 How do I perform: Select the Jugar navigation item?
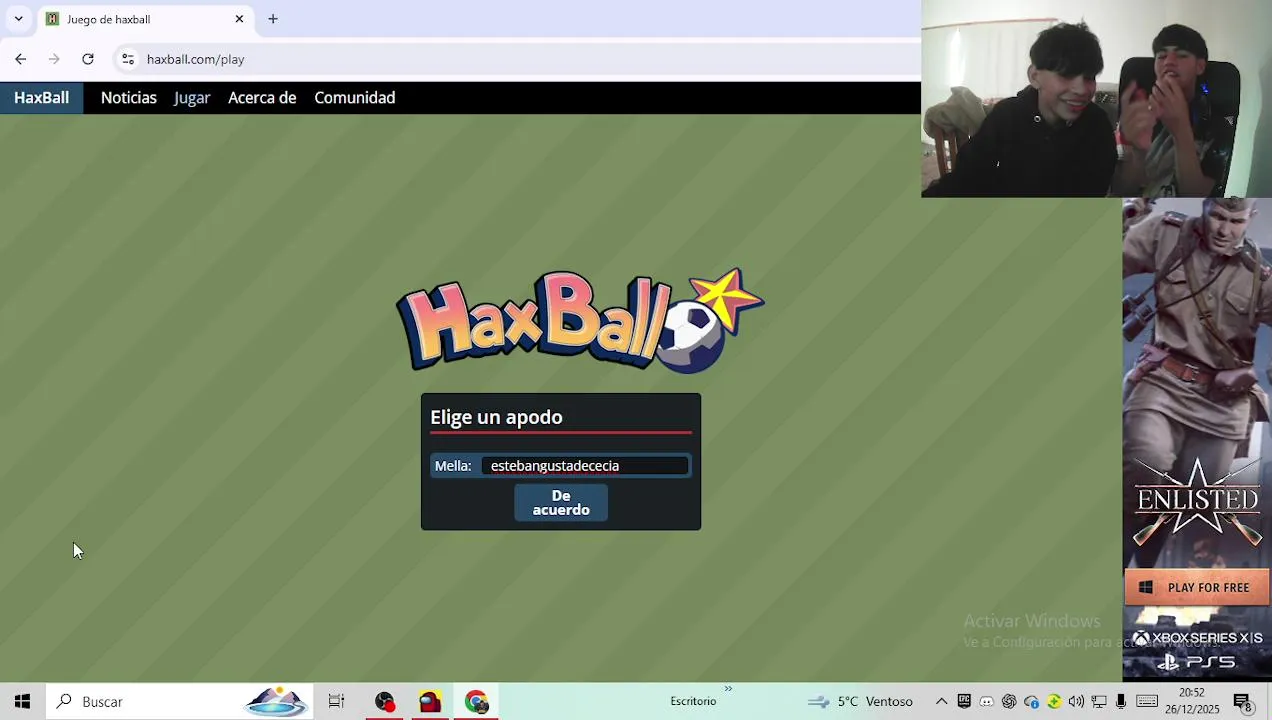[192, 98]
